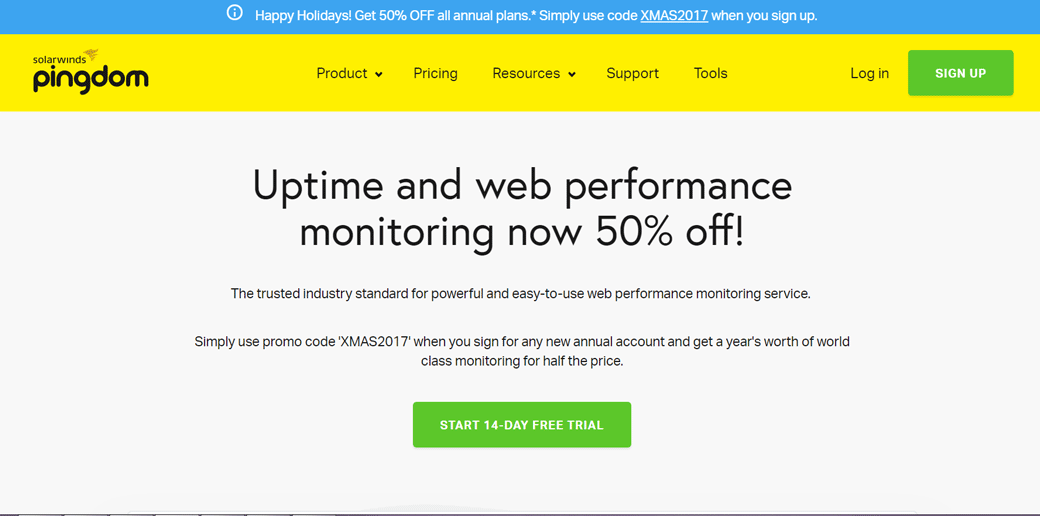Follow the XMAS2017 code link in the banner

(674, 15)
